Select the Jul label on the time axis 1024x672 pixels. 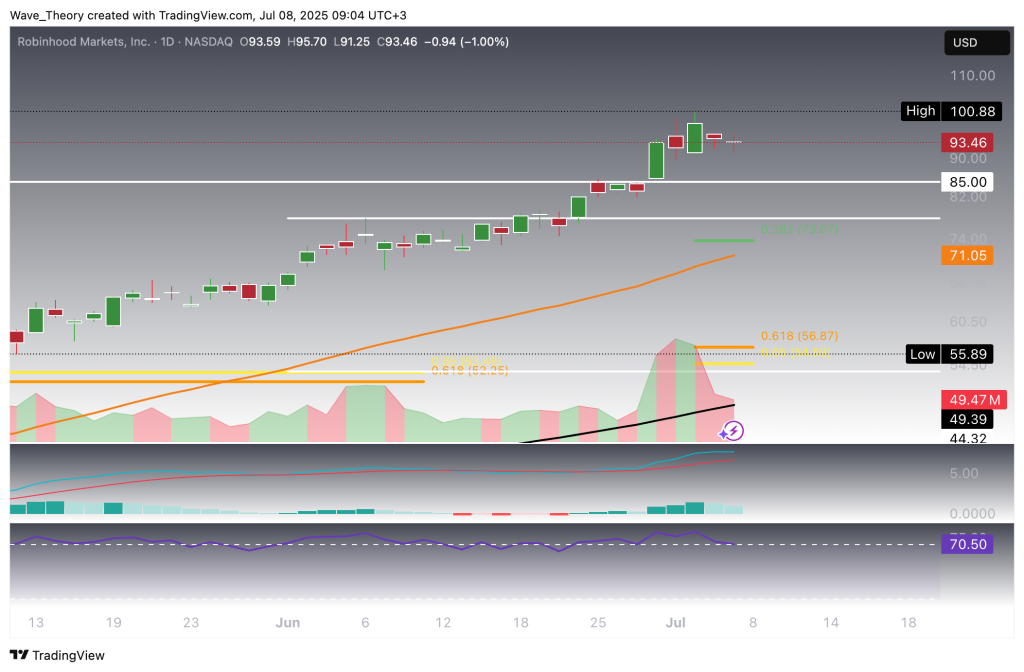point(675,622)
